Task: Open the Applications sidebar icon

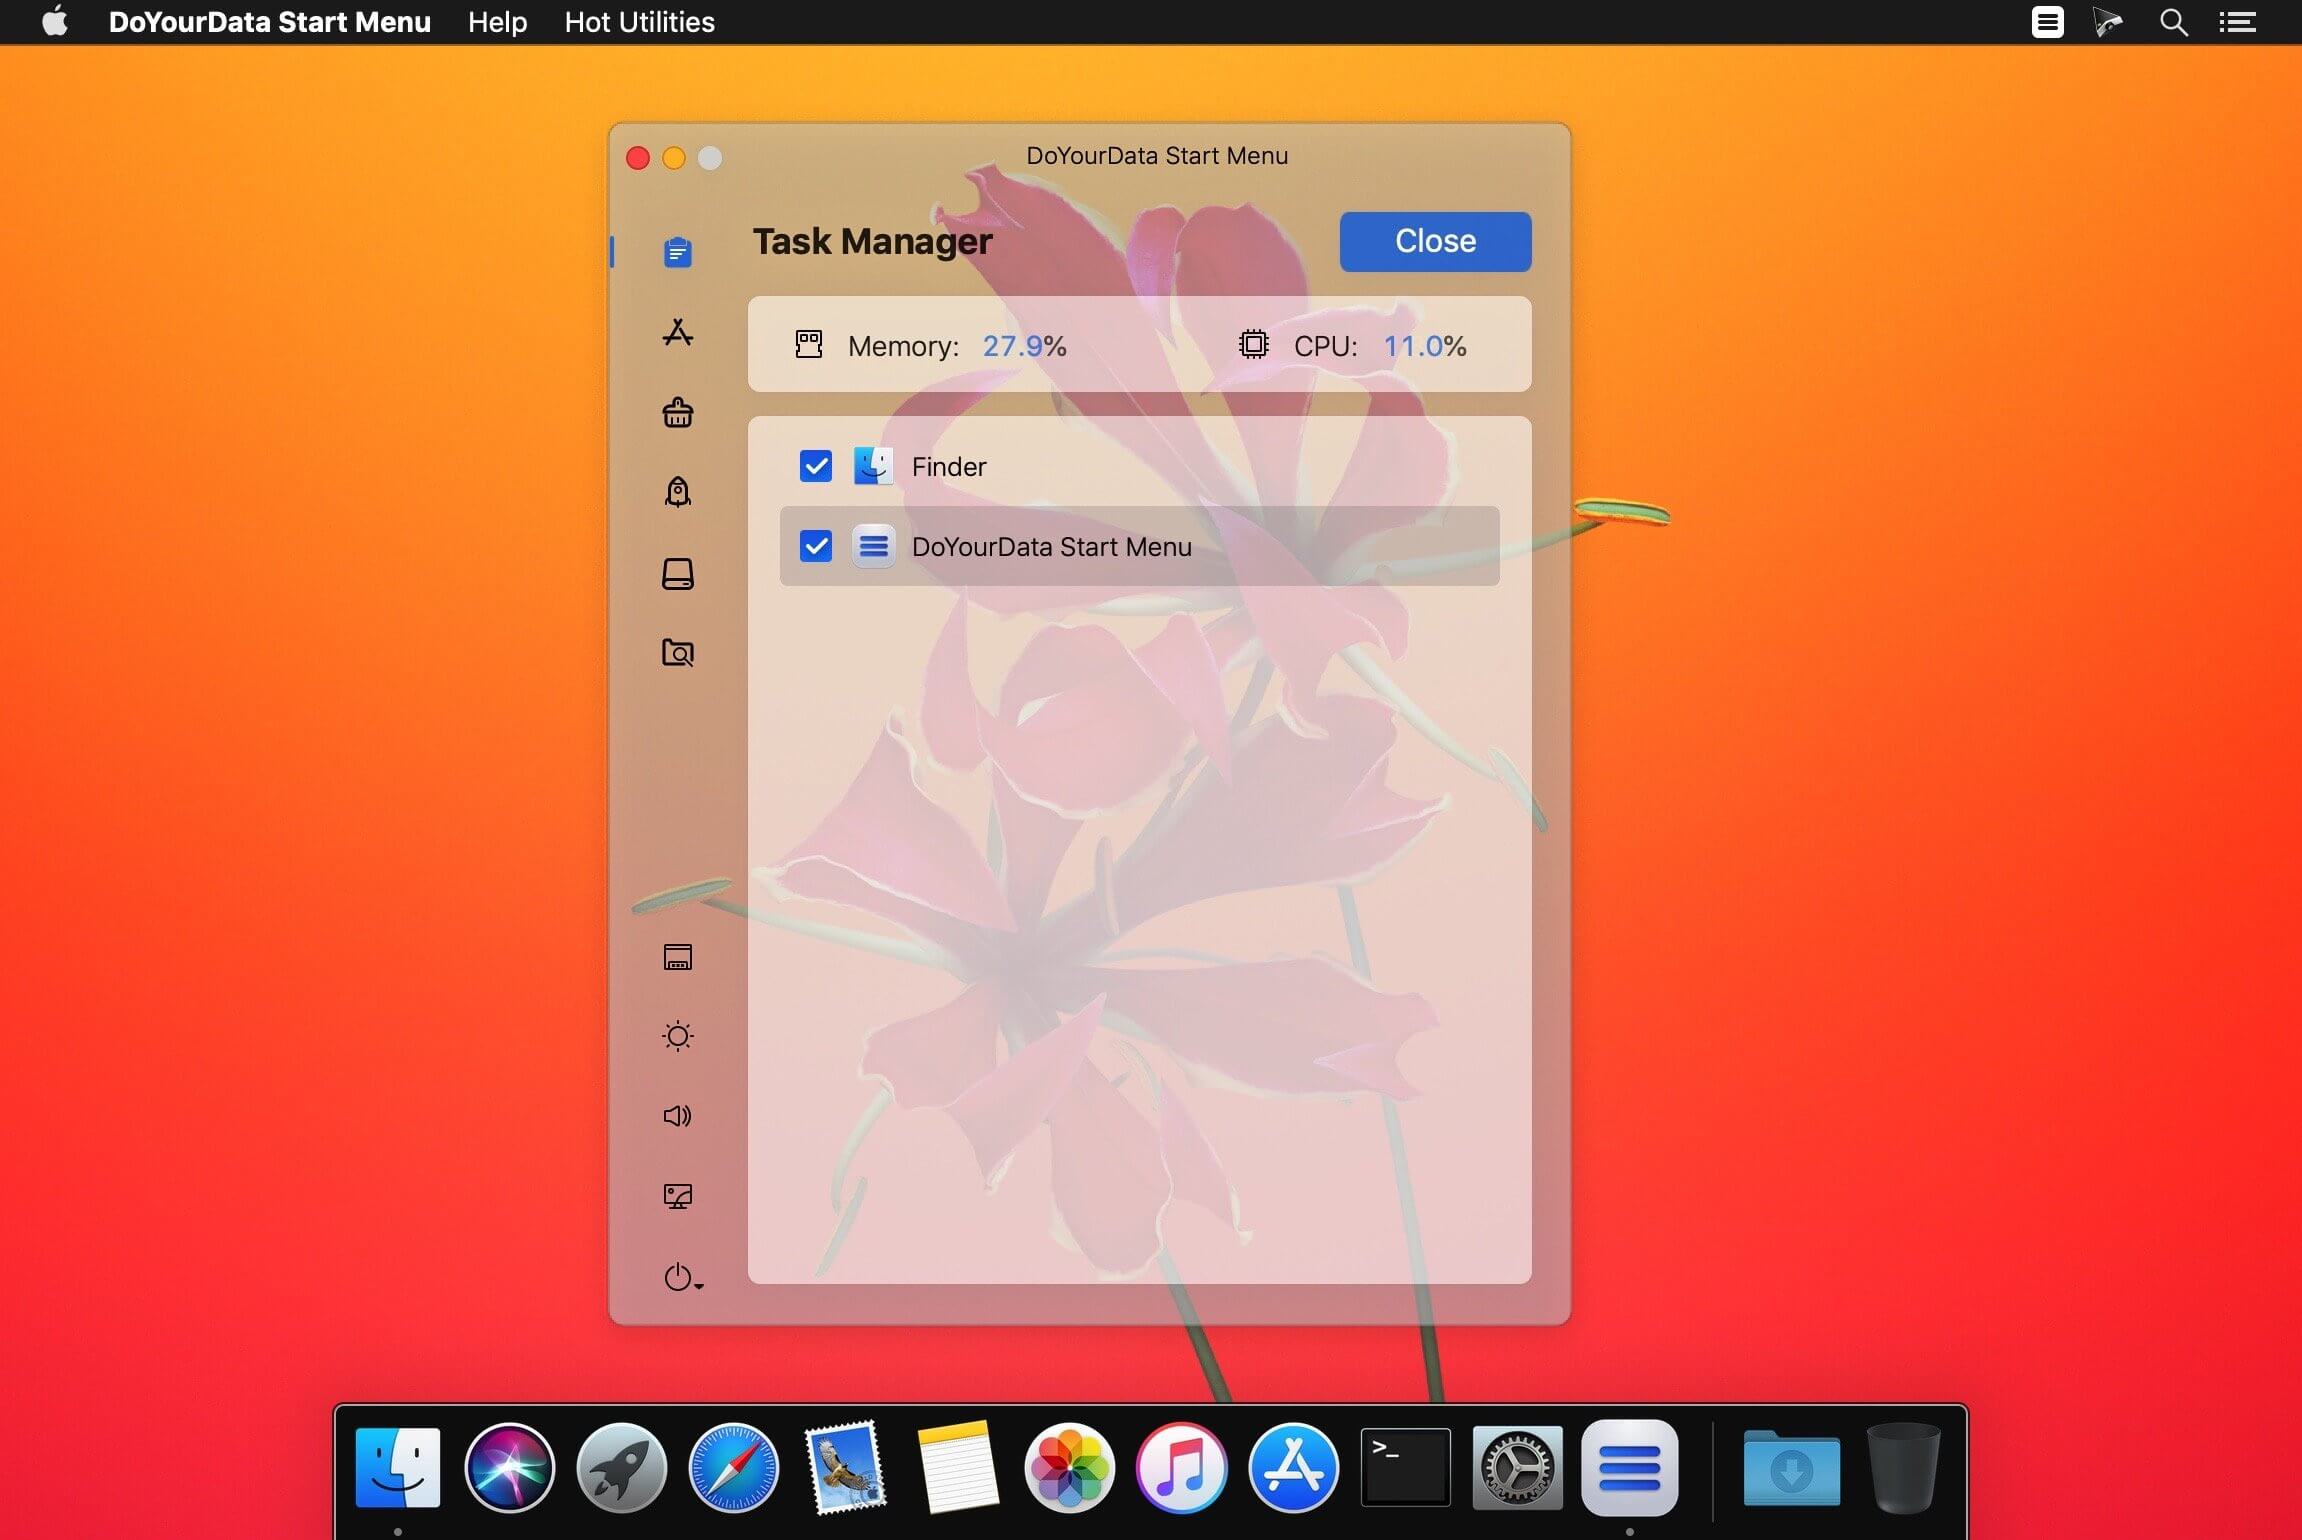Action: pyautogui.click(x=677, y=332)
